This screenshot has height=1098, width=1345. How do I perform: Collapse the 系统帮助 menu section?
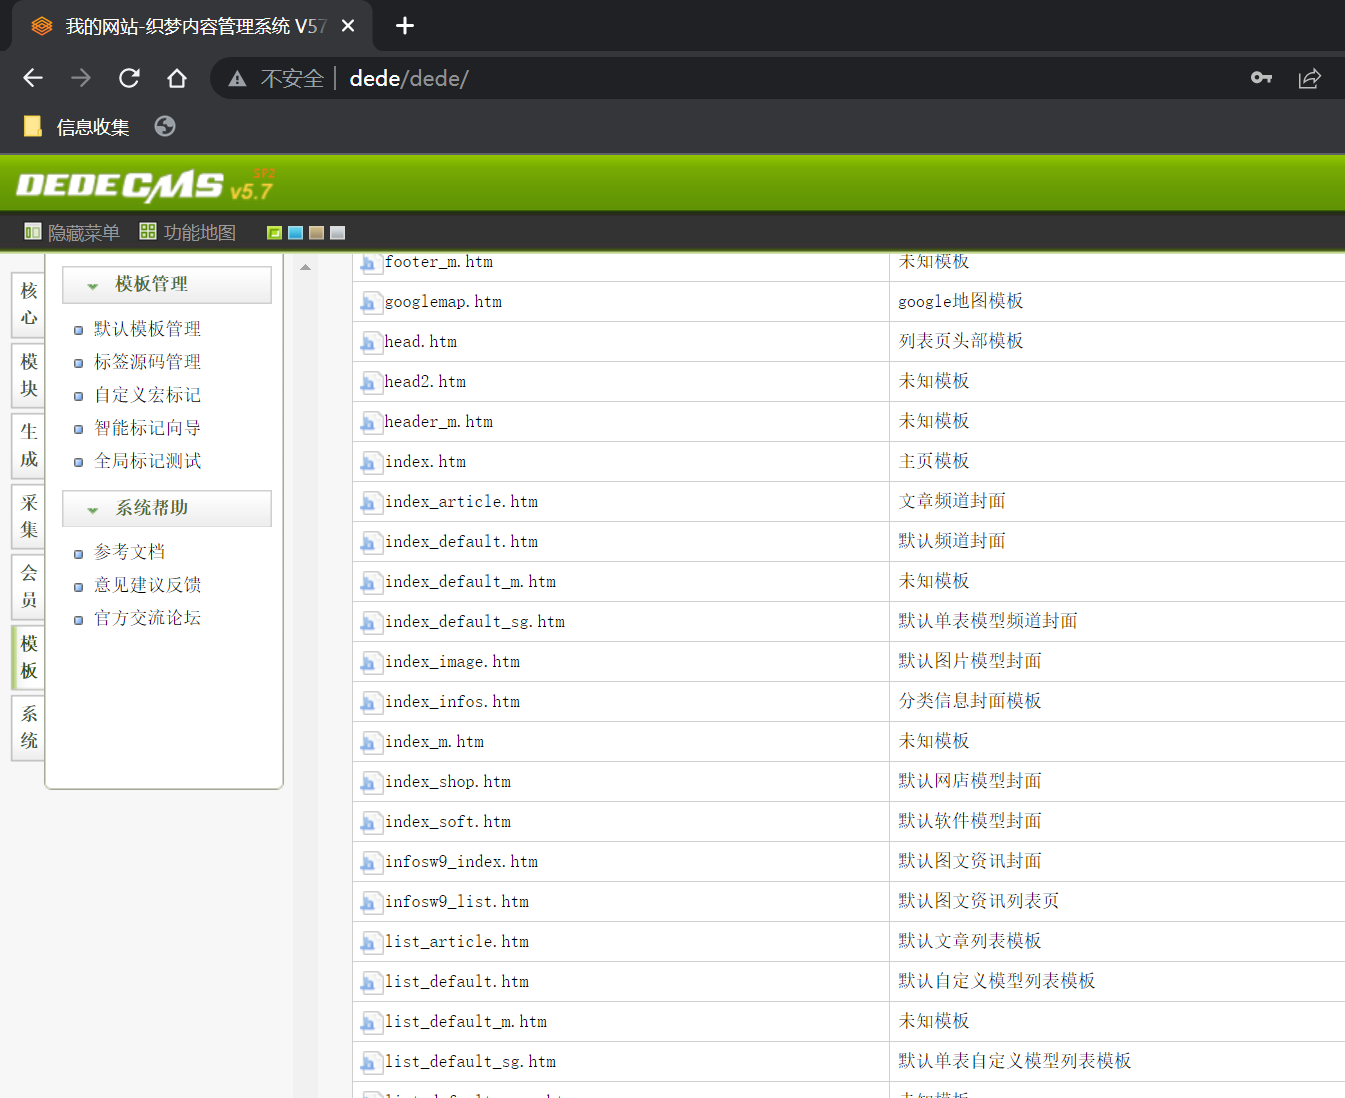click(x=167, y=508)
